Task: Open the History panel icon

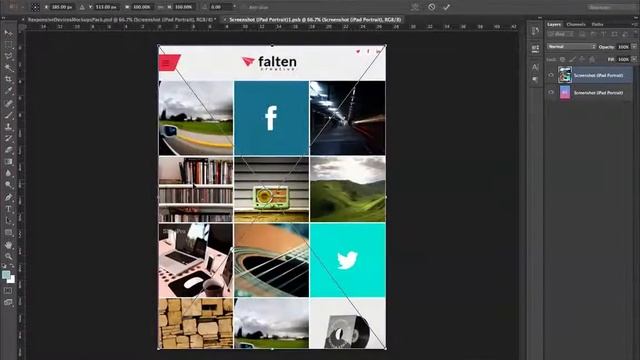Action: point(535,31)
